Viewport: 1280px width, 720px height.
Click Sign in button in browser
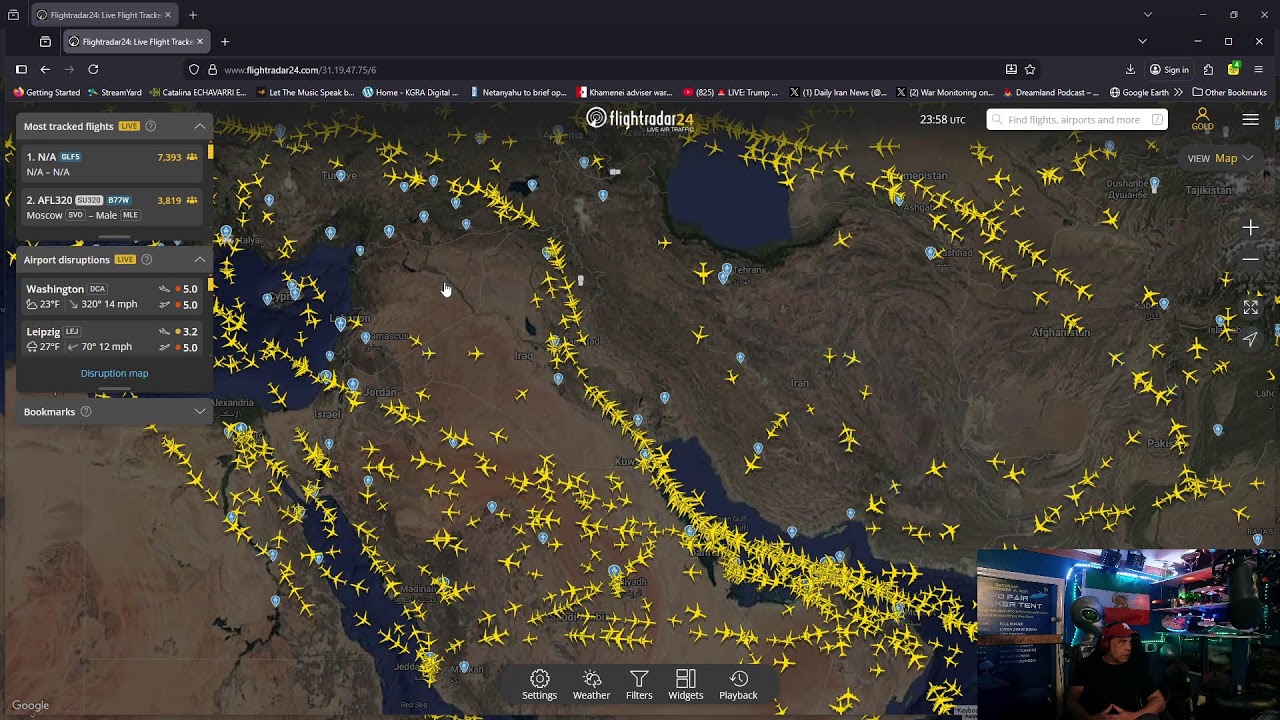(x=1169, y=69)
